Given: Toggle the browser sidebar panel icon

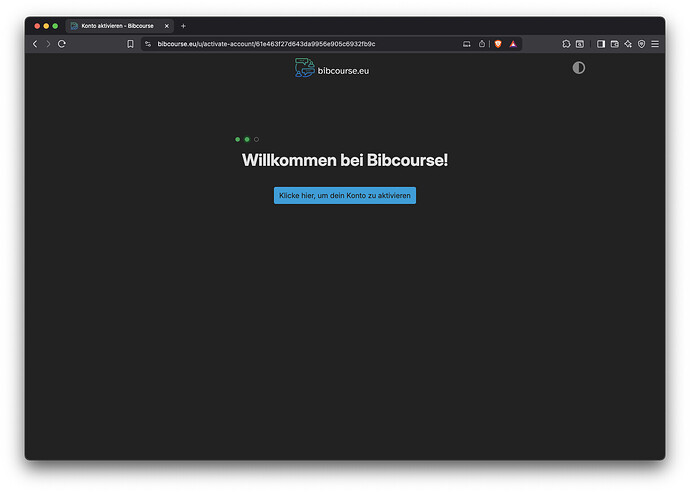Looking at the screenshot, I should pos(601,44).
